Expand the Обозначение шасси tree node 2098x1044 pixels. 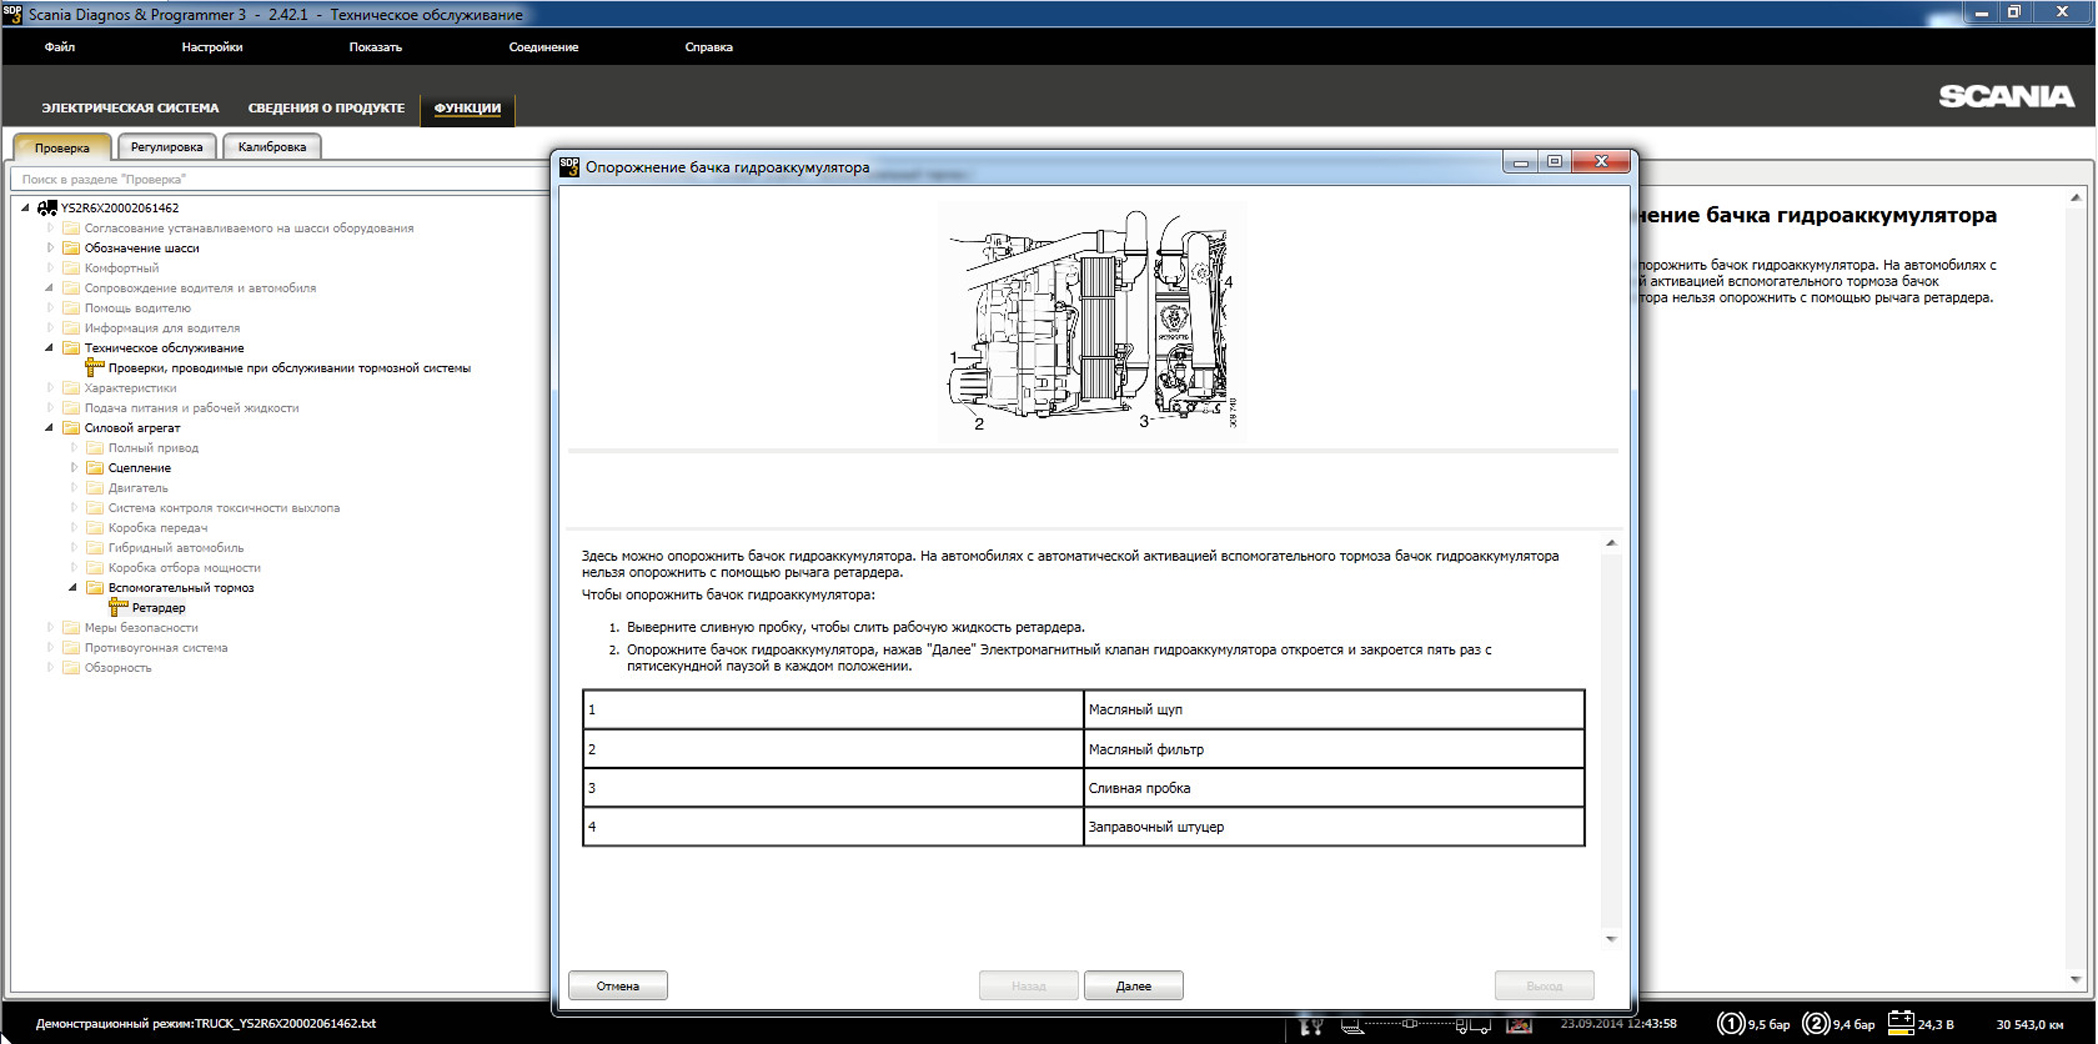coord(50,247)
